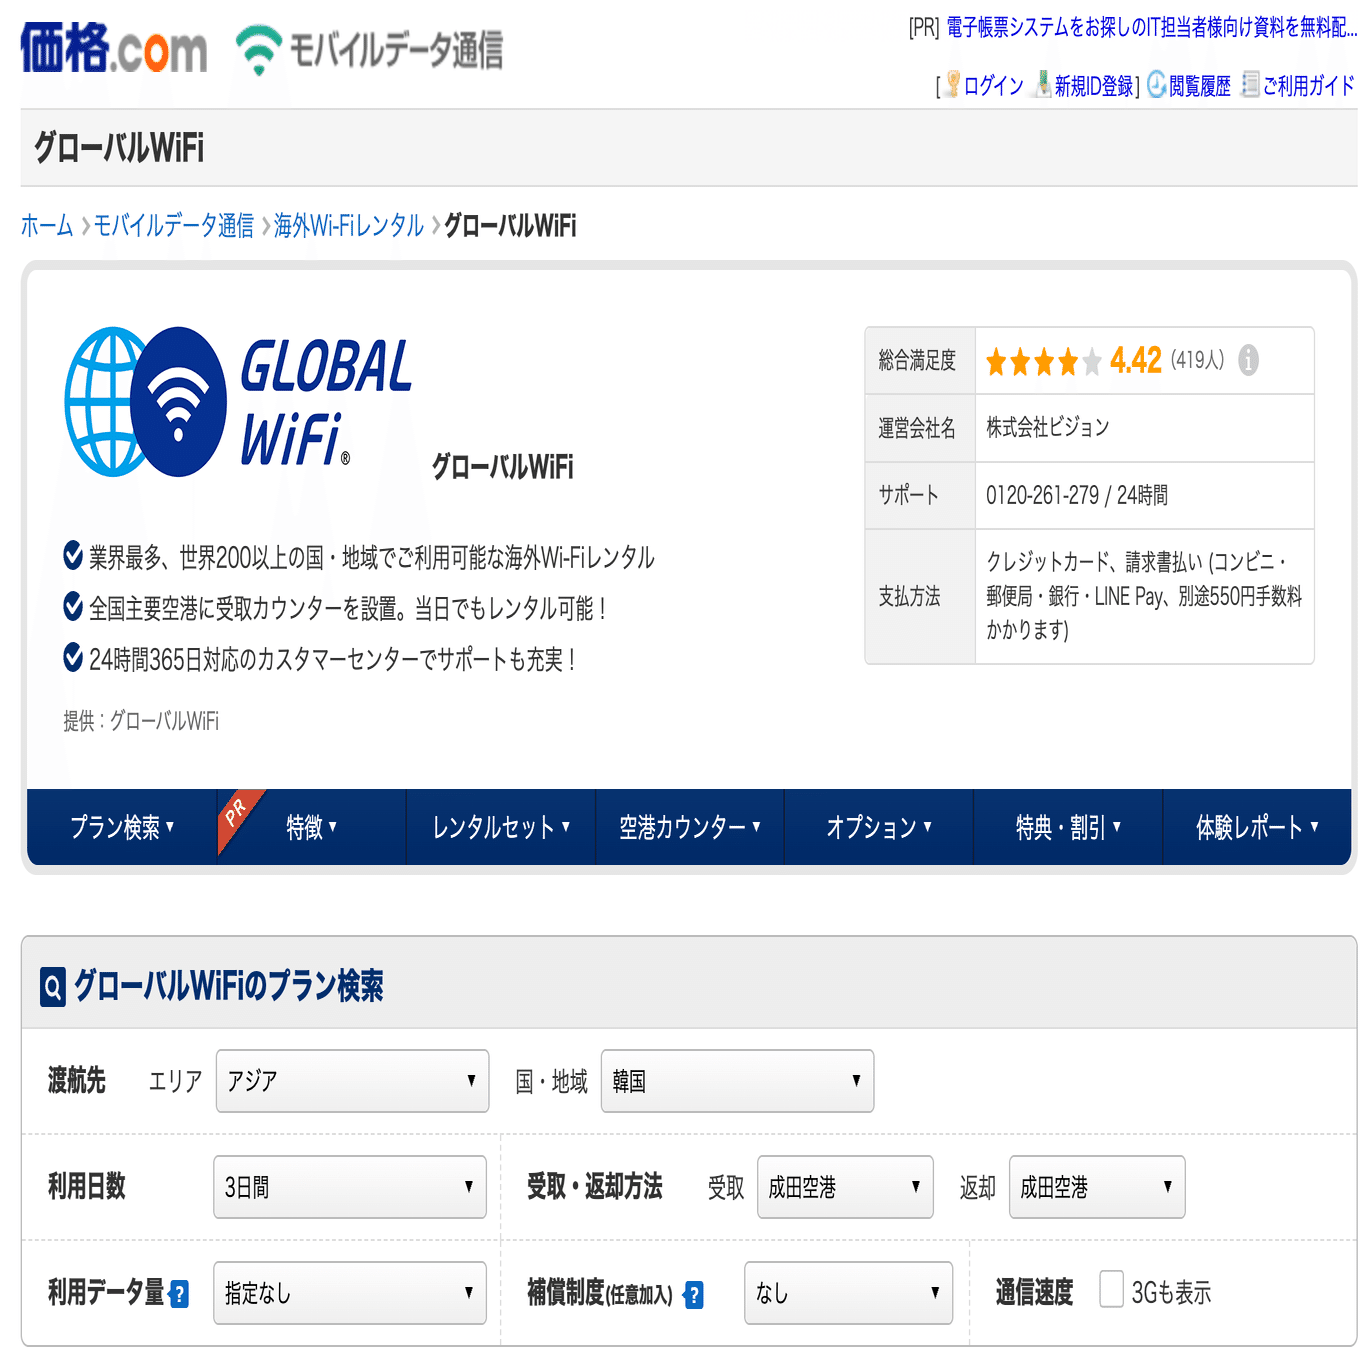Screen dimensions: 1372x1372
Task: Open the 受取 airport dropdown showing 成田空港
Action: [845, 1187]
